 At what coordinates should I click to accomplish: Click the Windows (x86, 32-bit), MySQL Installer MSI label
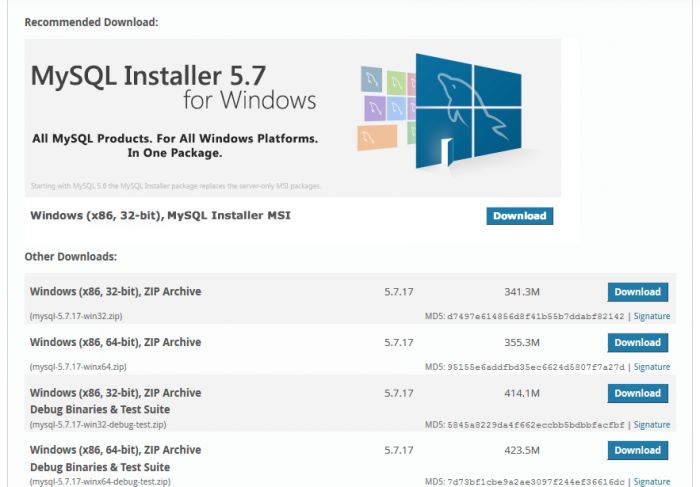(160, 215)
